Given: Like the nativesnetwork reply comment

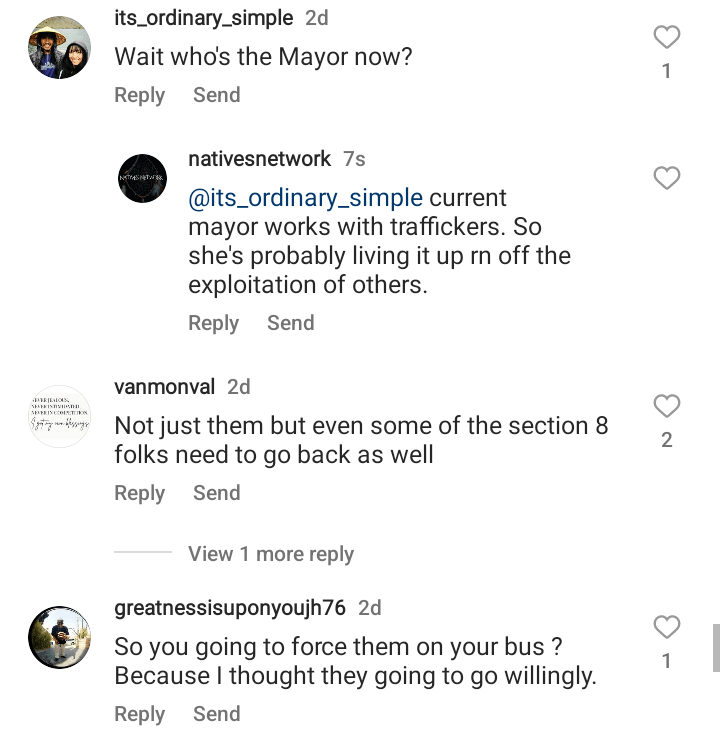Looking at the screenshot, I should (x=666, y=178).
